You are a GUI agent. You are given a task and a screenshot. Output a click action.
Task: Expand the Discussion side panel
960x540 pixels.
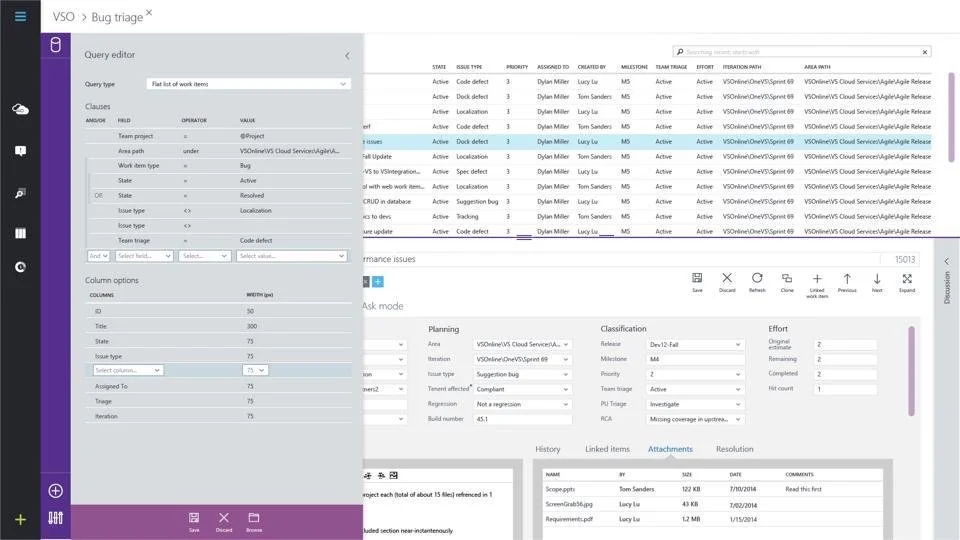pyautogui.click(x=947, y=261)
